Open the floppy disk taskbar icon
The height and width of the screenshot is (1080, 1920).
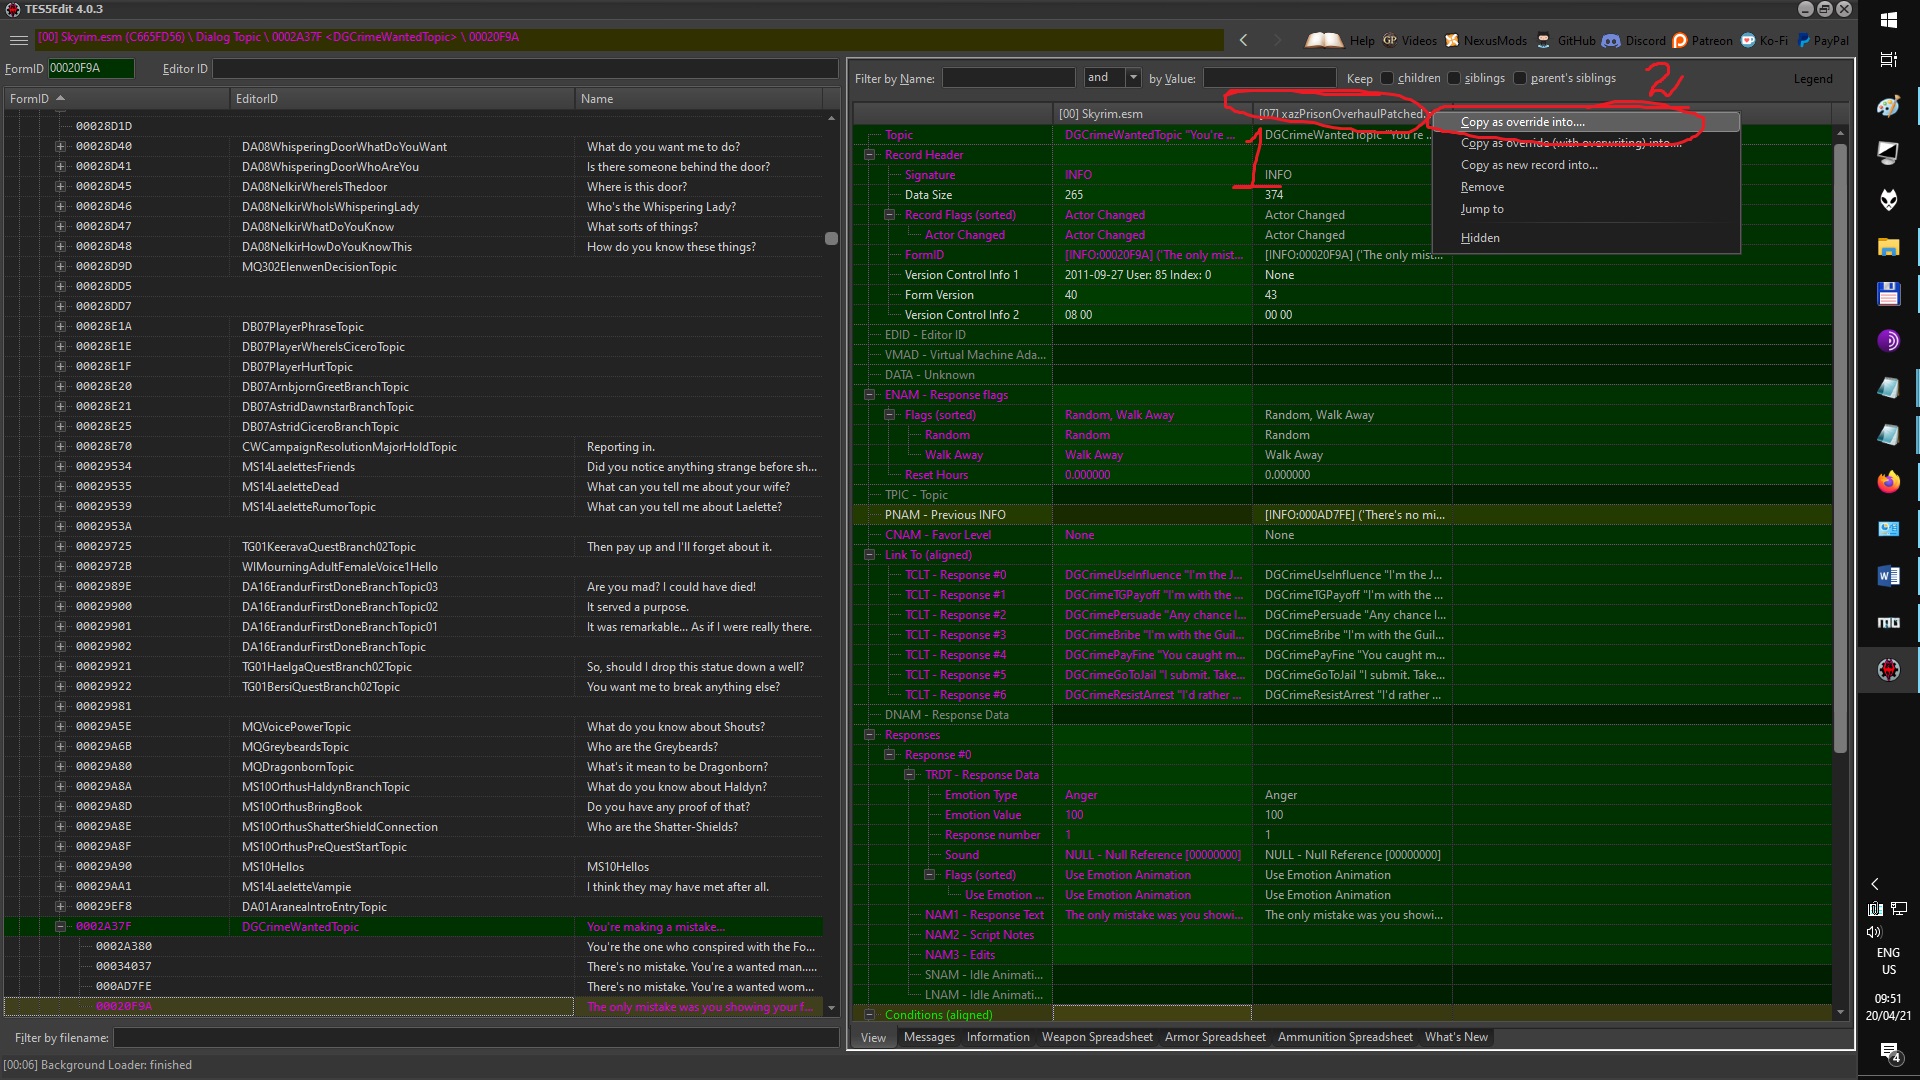point(1888,293)
